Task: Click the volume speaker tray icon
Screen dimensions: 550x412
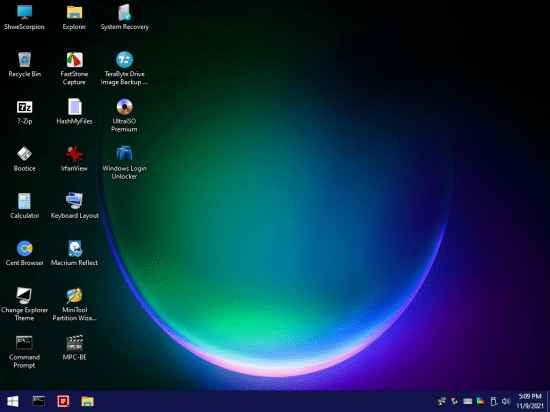Action: (506, 401)
